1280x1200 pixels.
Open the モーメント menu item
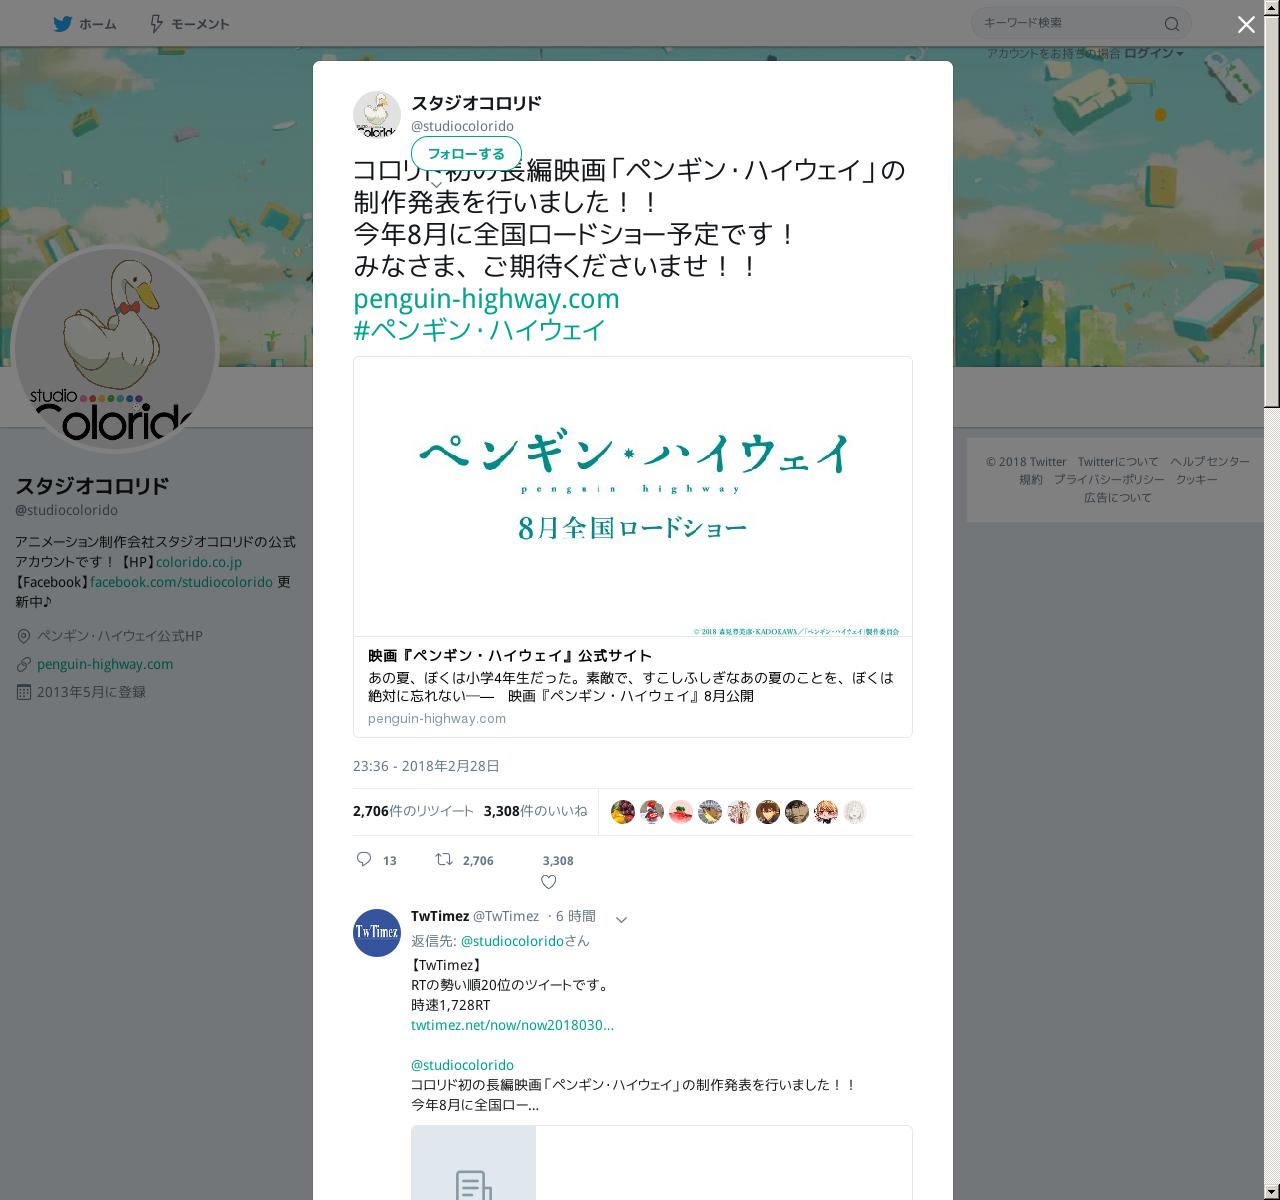[x=189, y=23]
